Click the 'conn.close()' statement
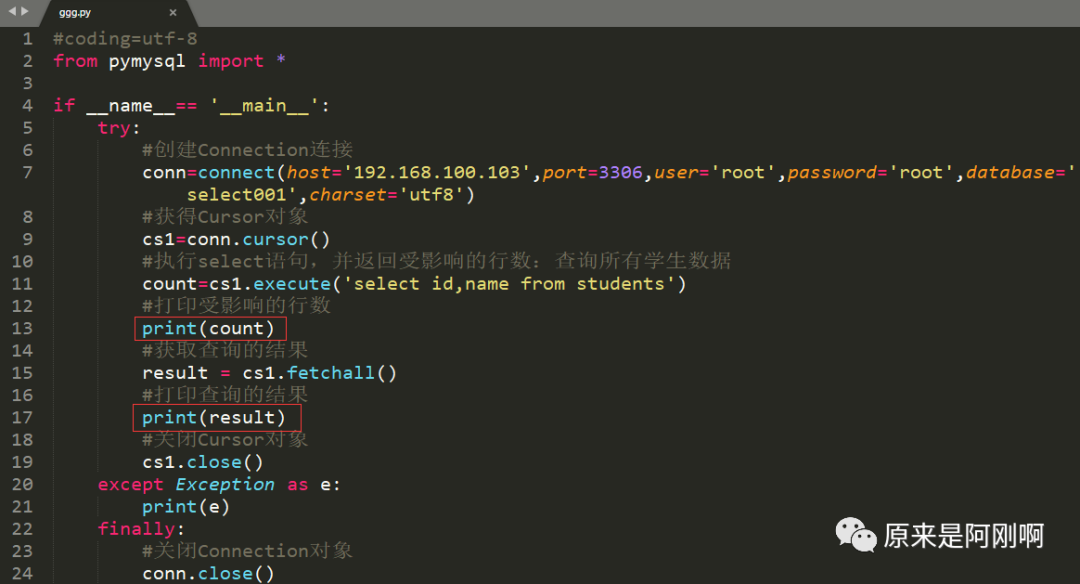 click(x=208, y=574)
